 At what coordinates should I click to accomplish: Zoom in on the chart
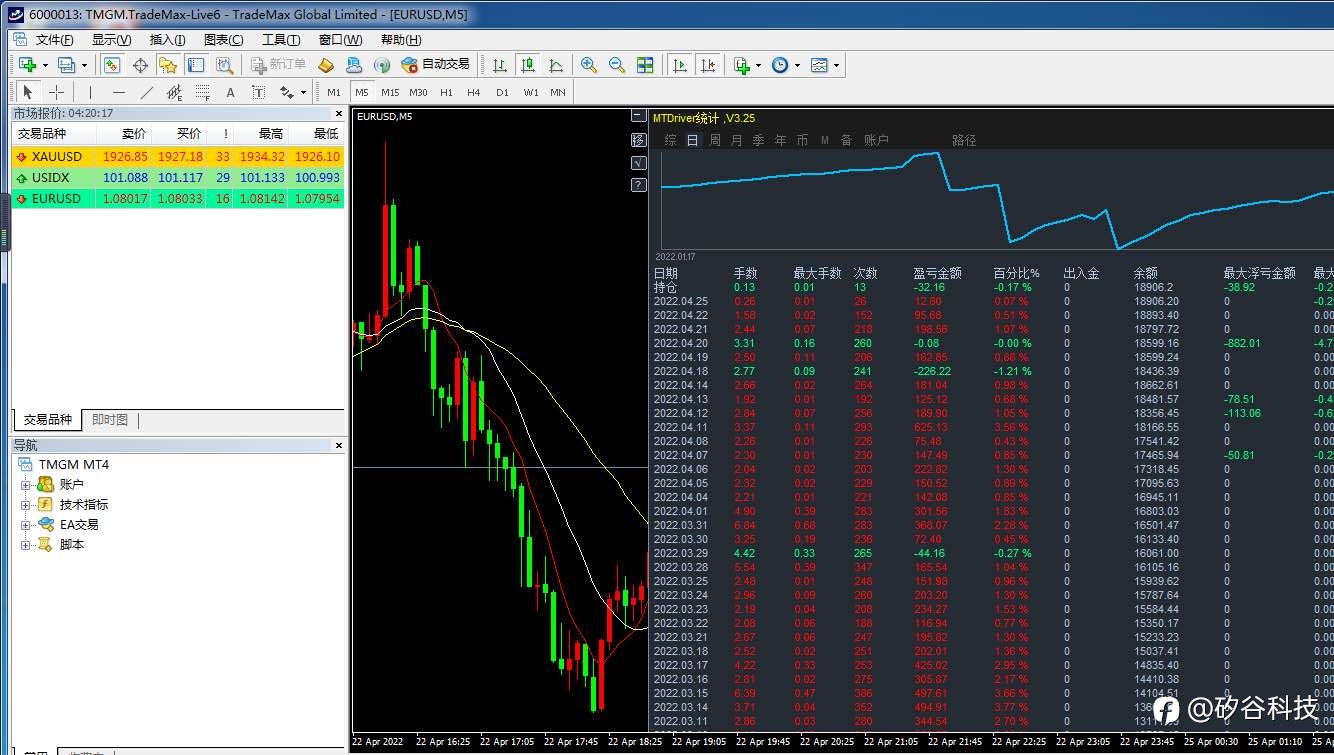[x=589, y=65]
